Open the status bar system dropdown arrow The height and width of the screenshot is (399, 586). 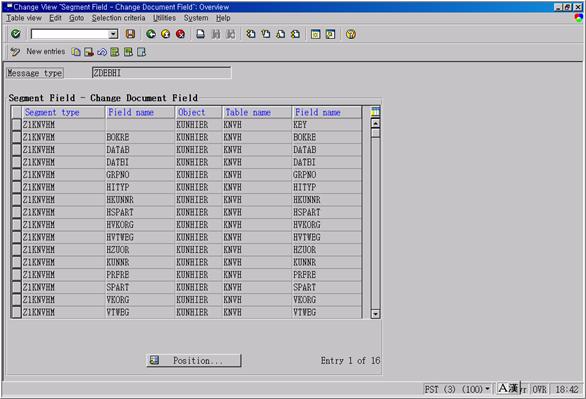[x=487, y=389]
